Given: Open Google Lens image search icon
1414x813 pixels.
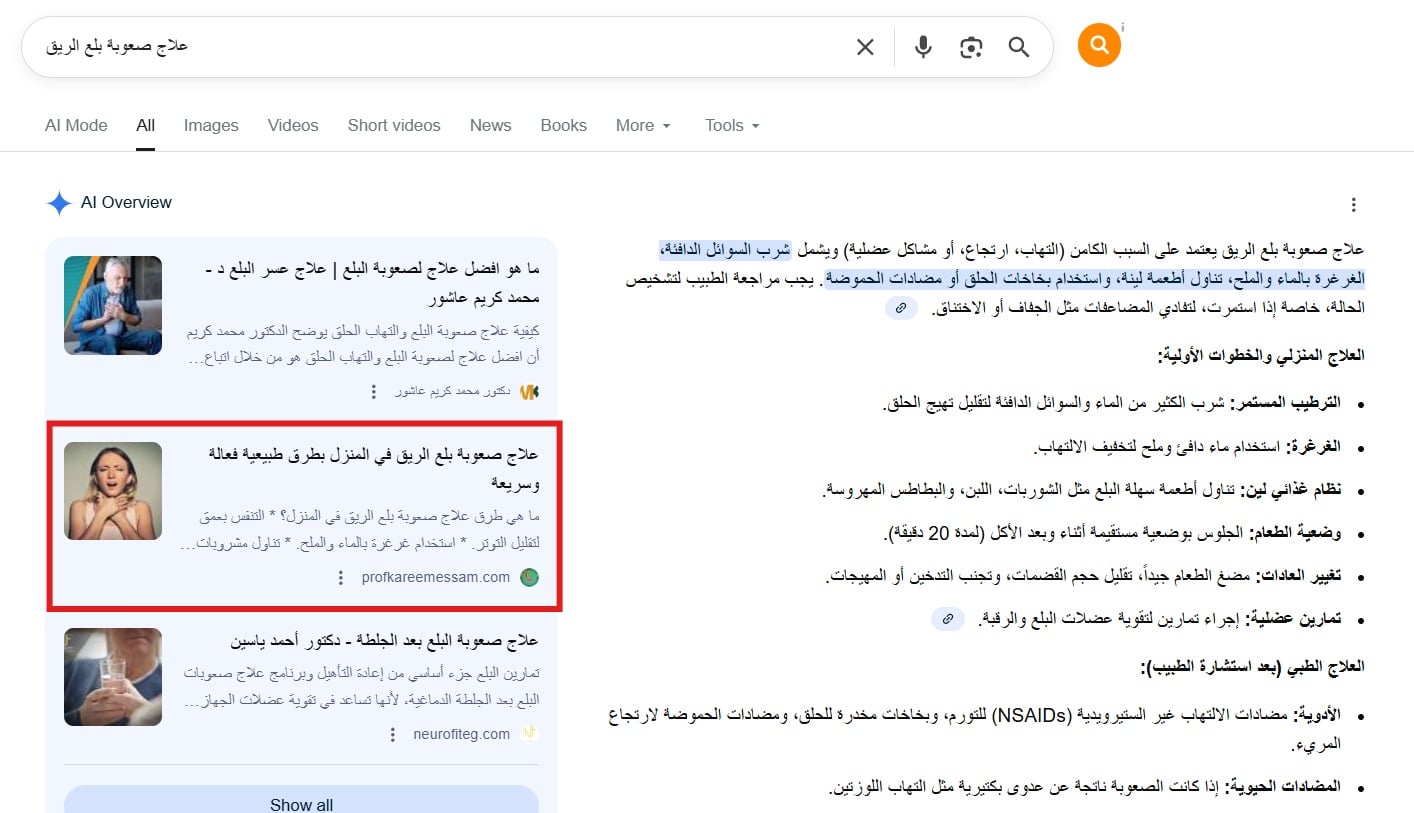Looking at the screenshot, I should 970,47.
